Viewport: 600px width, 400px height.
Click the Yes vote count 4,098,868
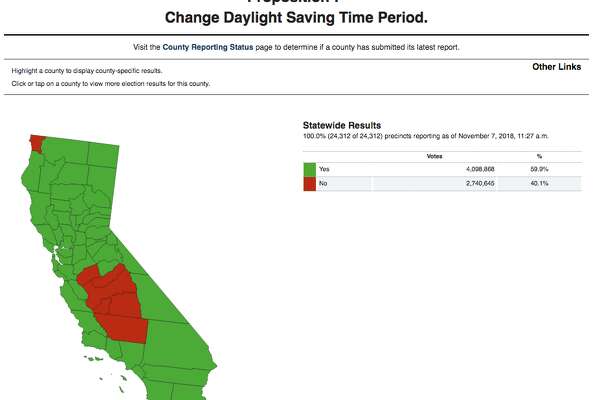coord(480,169)
